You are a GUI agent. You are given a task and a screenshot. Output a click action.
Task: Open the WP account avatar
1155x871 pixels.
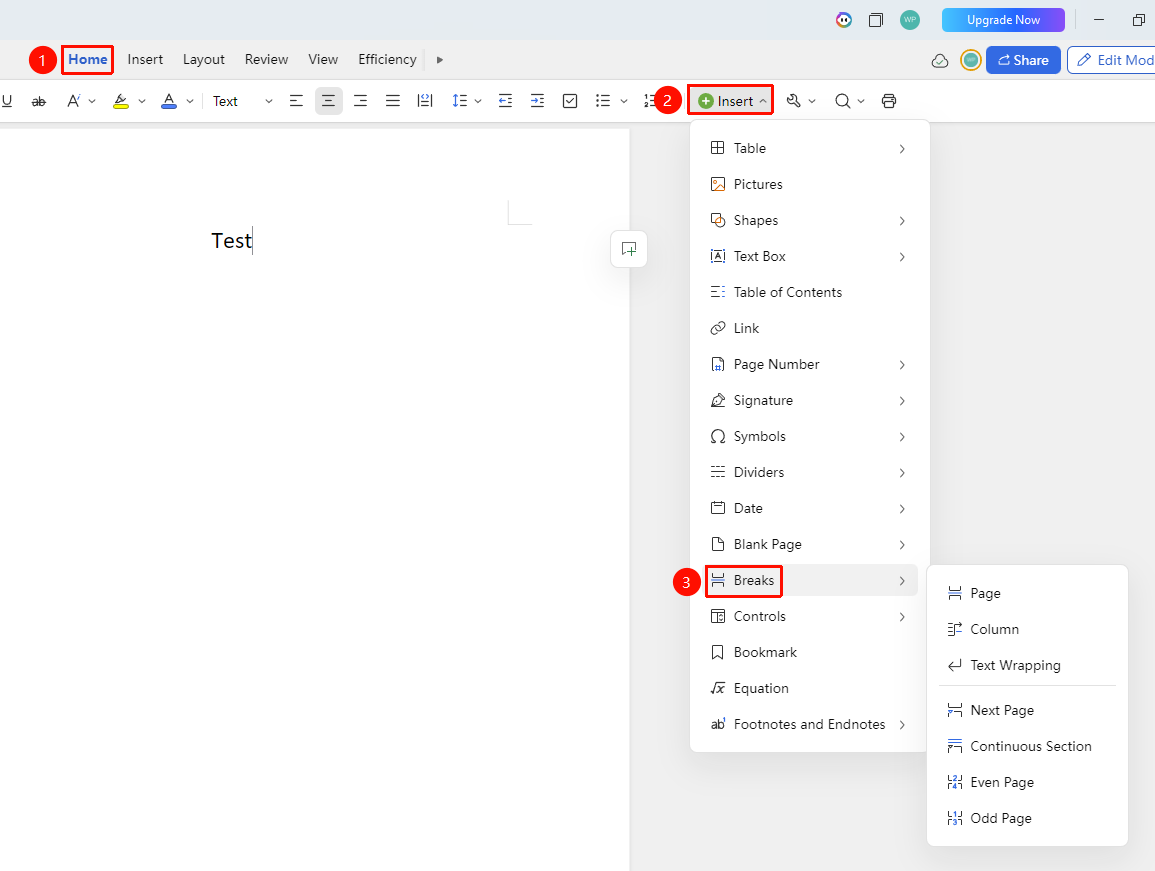pos(910,20)
